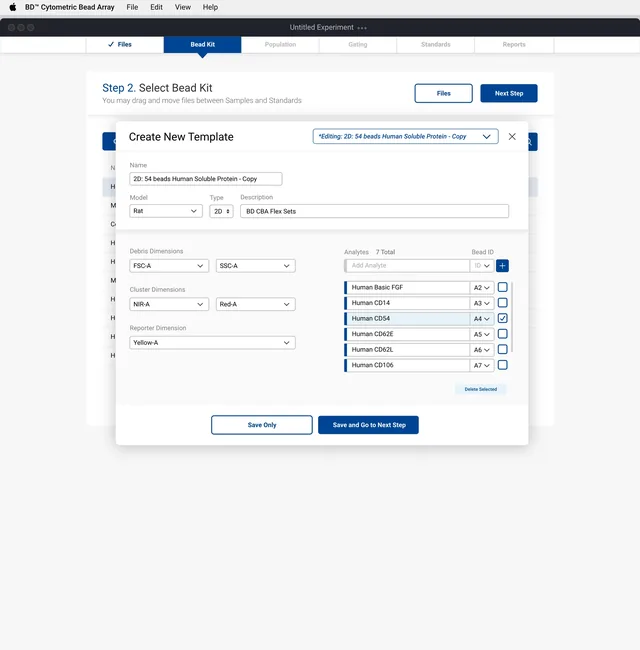Viewport: 640px width, 650px height.
Task: Open Bead ID A2 dropdown
Action: pyautogui.click(x=482, y=287)
